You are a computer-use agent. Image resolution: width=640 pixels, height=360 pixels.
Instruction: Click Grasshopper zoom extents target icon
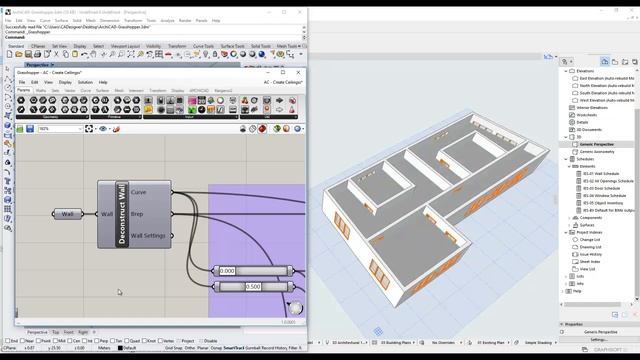(x=89, y=129)
